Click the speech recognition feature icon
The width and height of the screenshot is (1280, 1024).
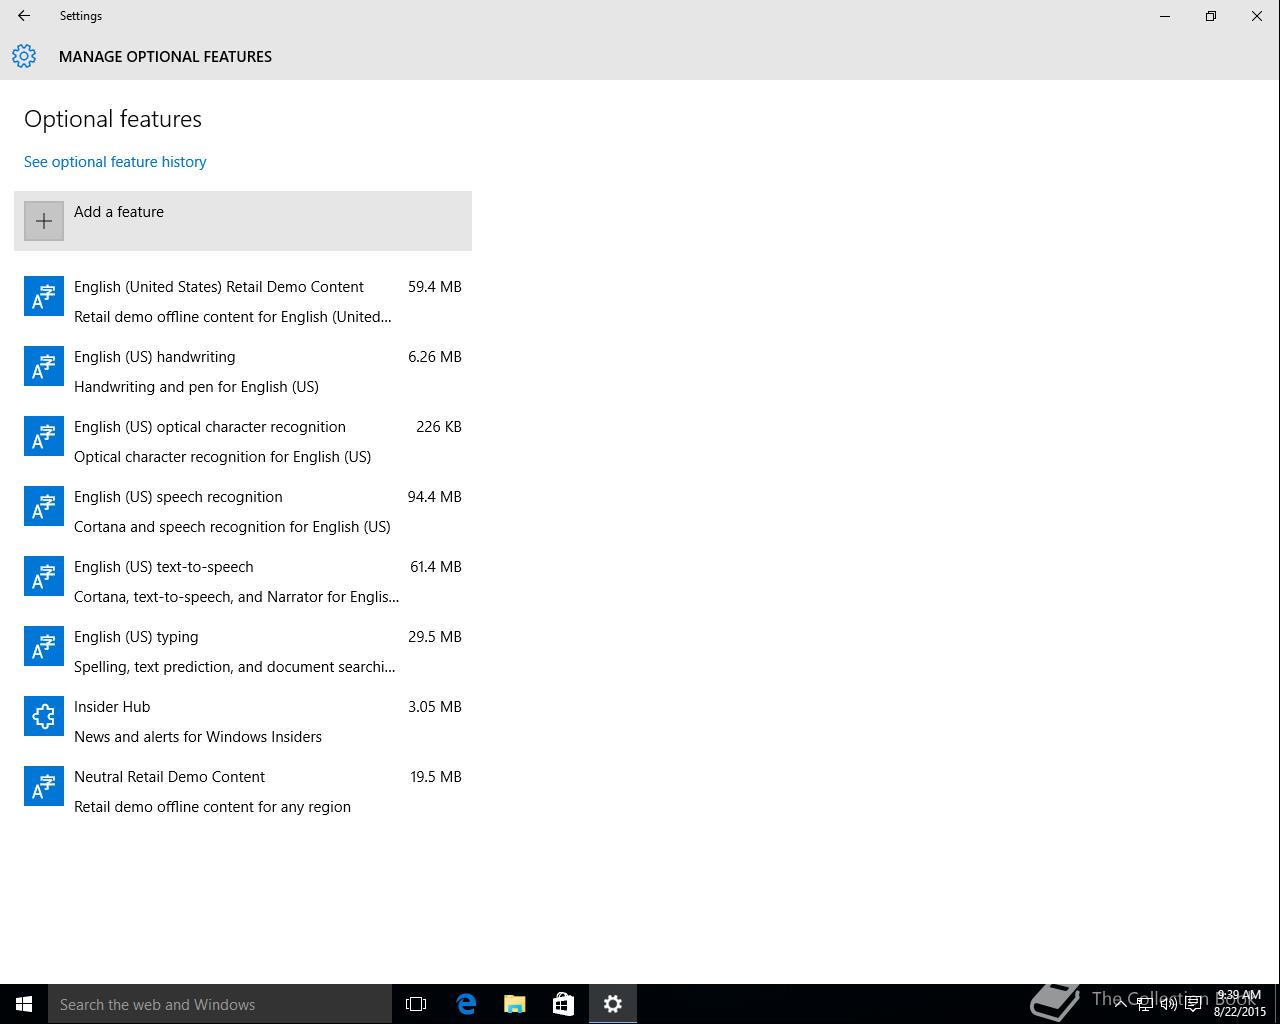point(44,506)
